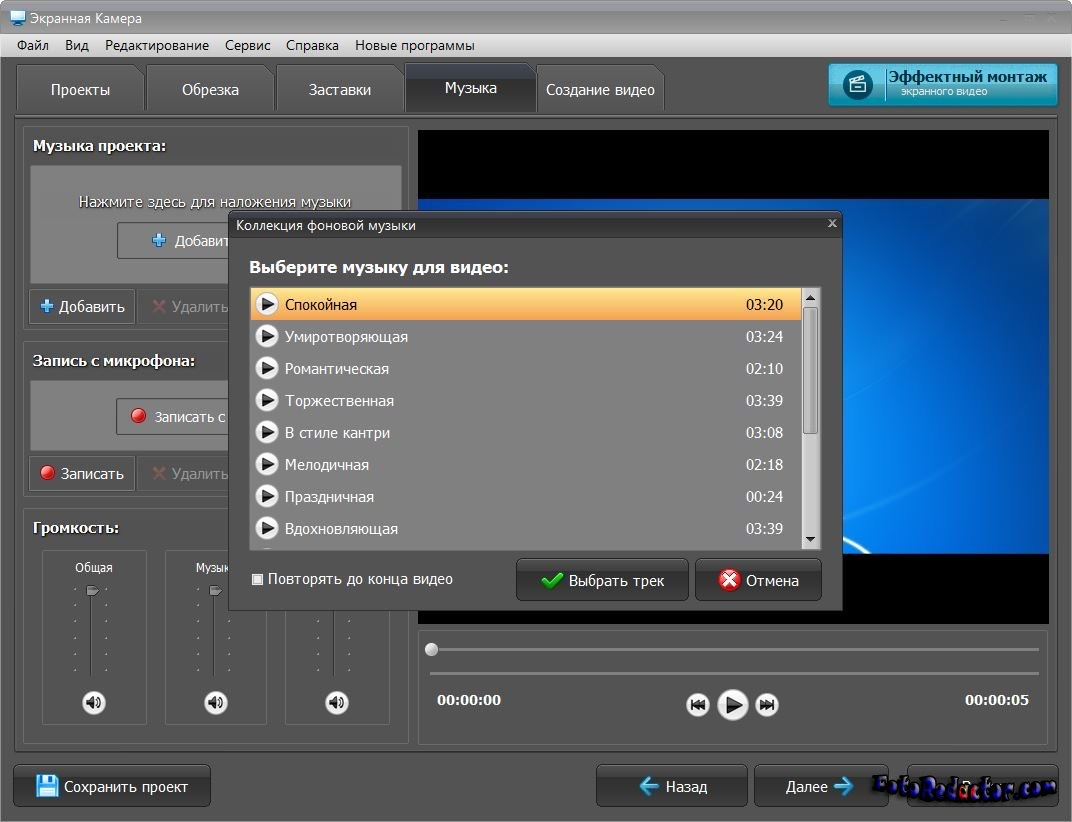Click Сохранить проект button
This screenshot has width=1072, height=822.
[112, 786]
